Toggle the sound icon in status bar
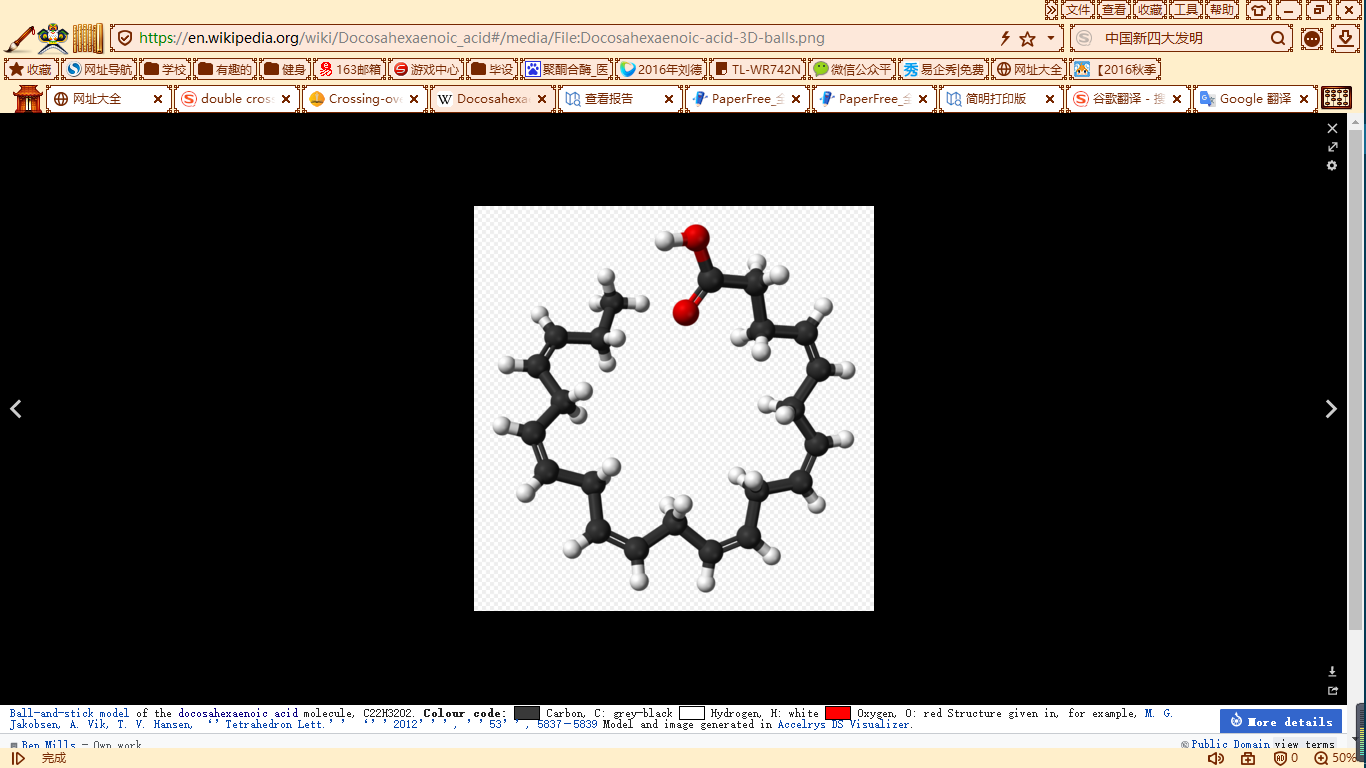This screenshot has height=768, width=1366. [1215, 759]
